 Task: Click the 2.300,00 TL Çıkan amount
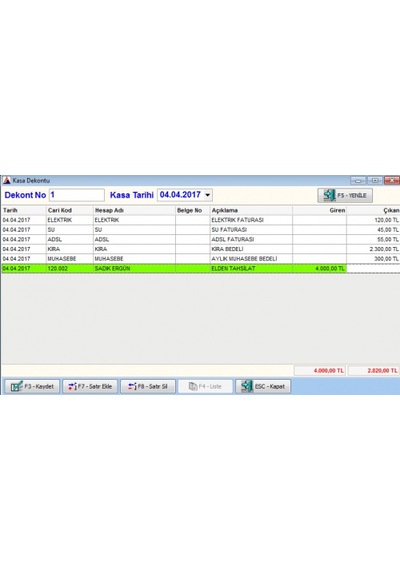pyautogui.click(x=373, y=249)
